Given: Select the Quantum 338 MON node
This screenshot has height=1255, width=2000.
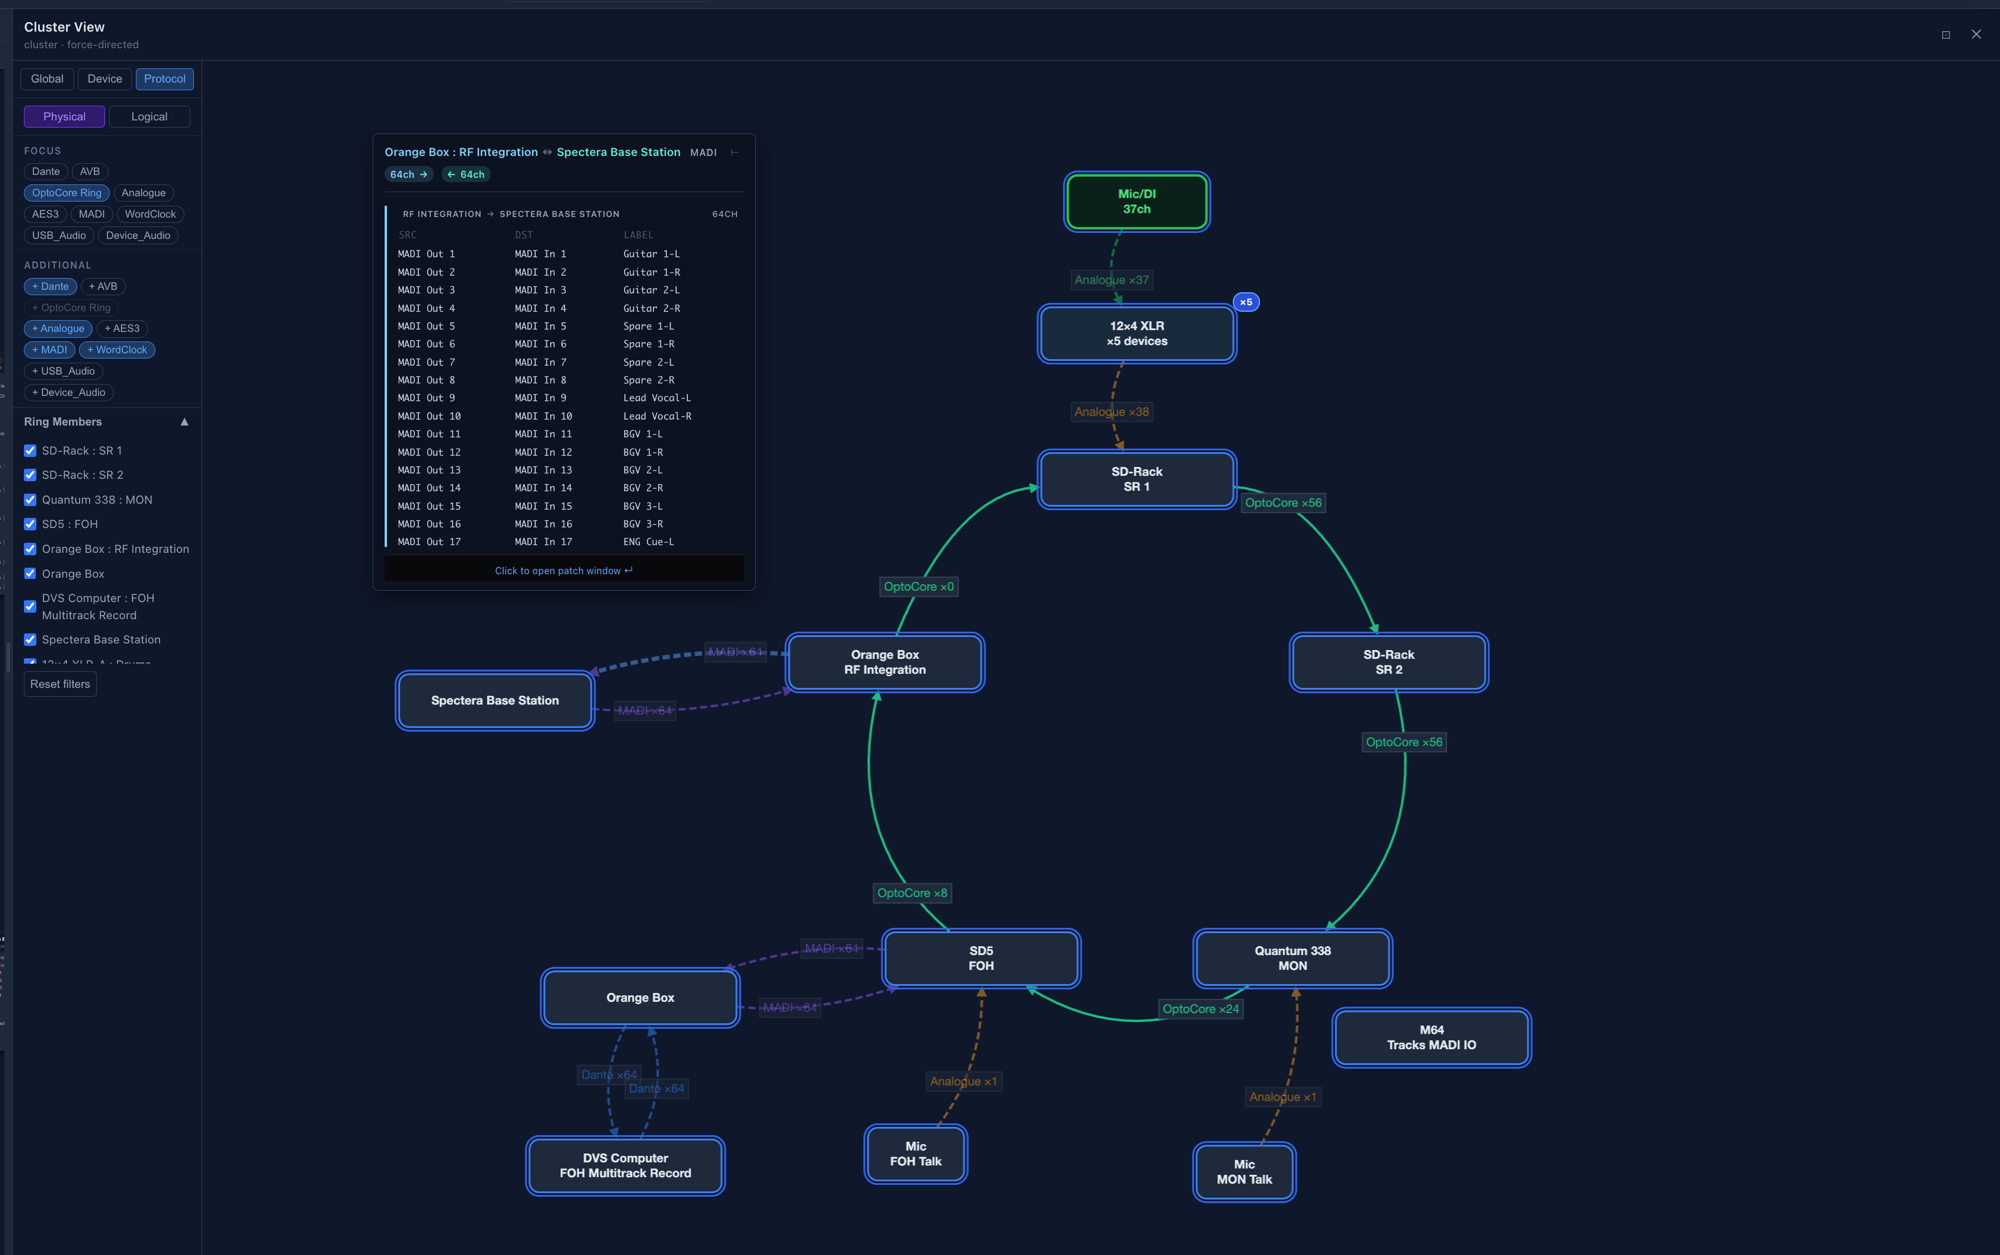Looking at the screenshot, I should (1293, 959).
